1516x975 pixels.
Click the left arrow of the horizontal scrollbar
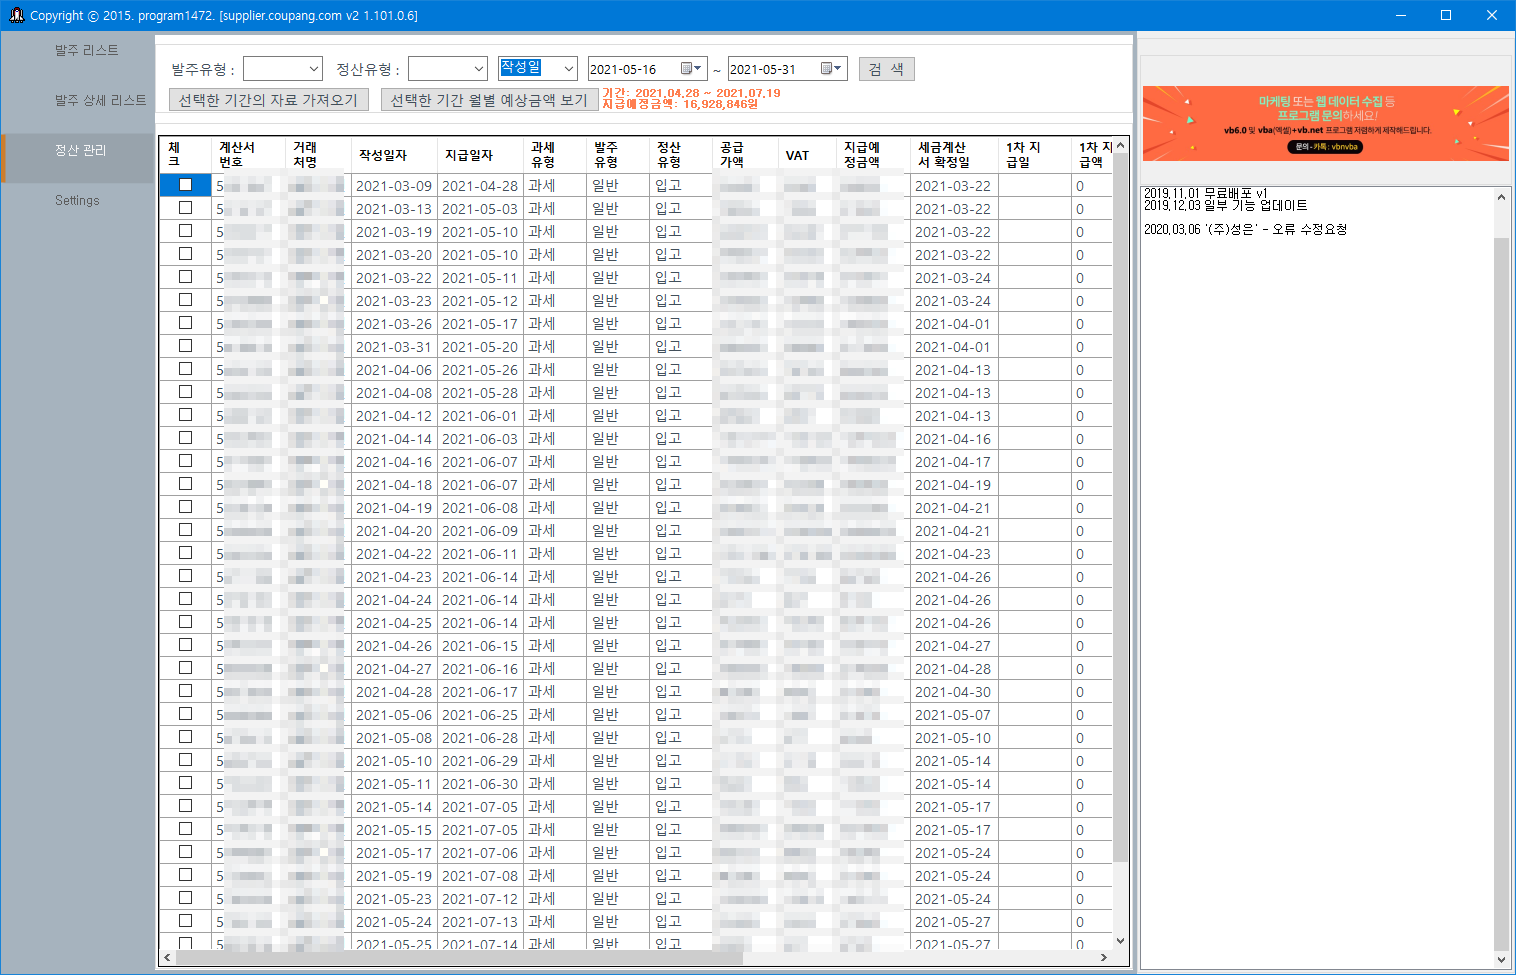click(x=166, y=957)
